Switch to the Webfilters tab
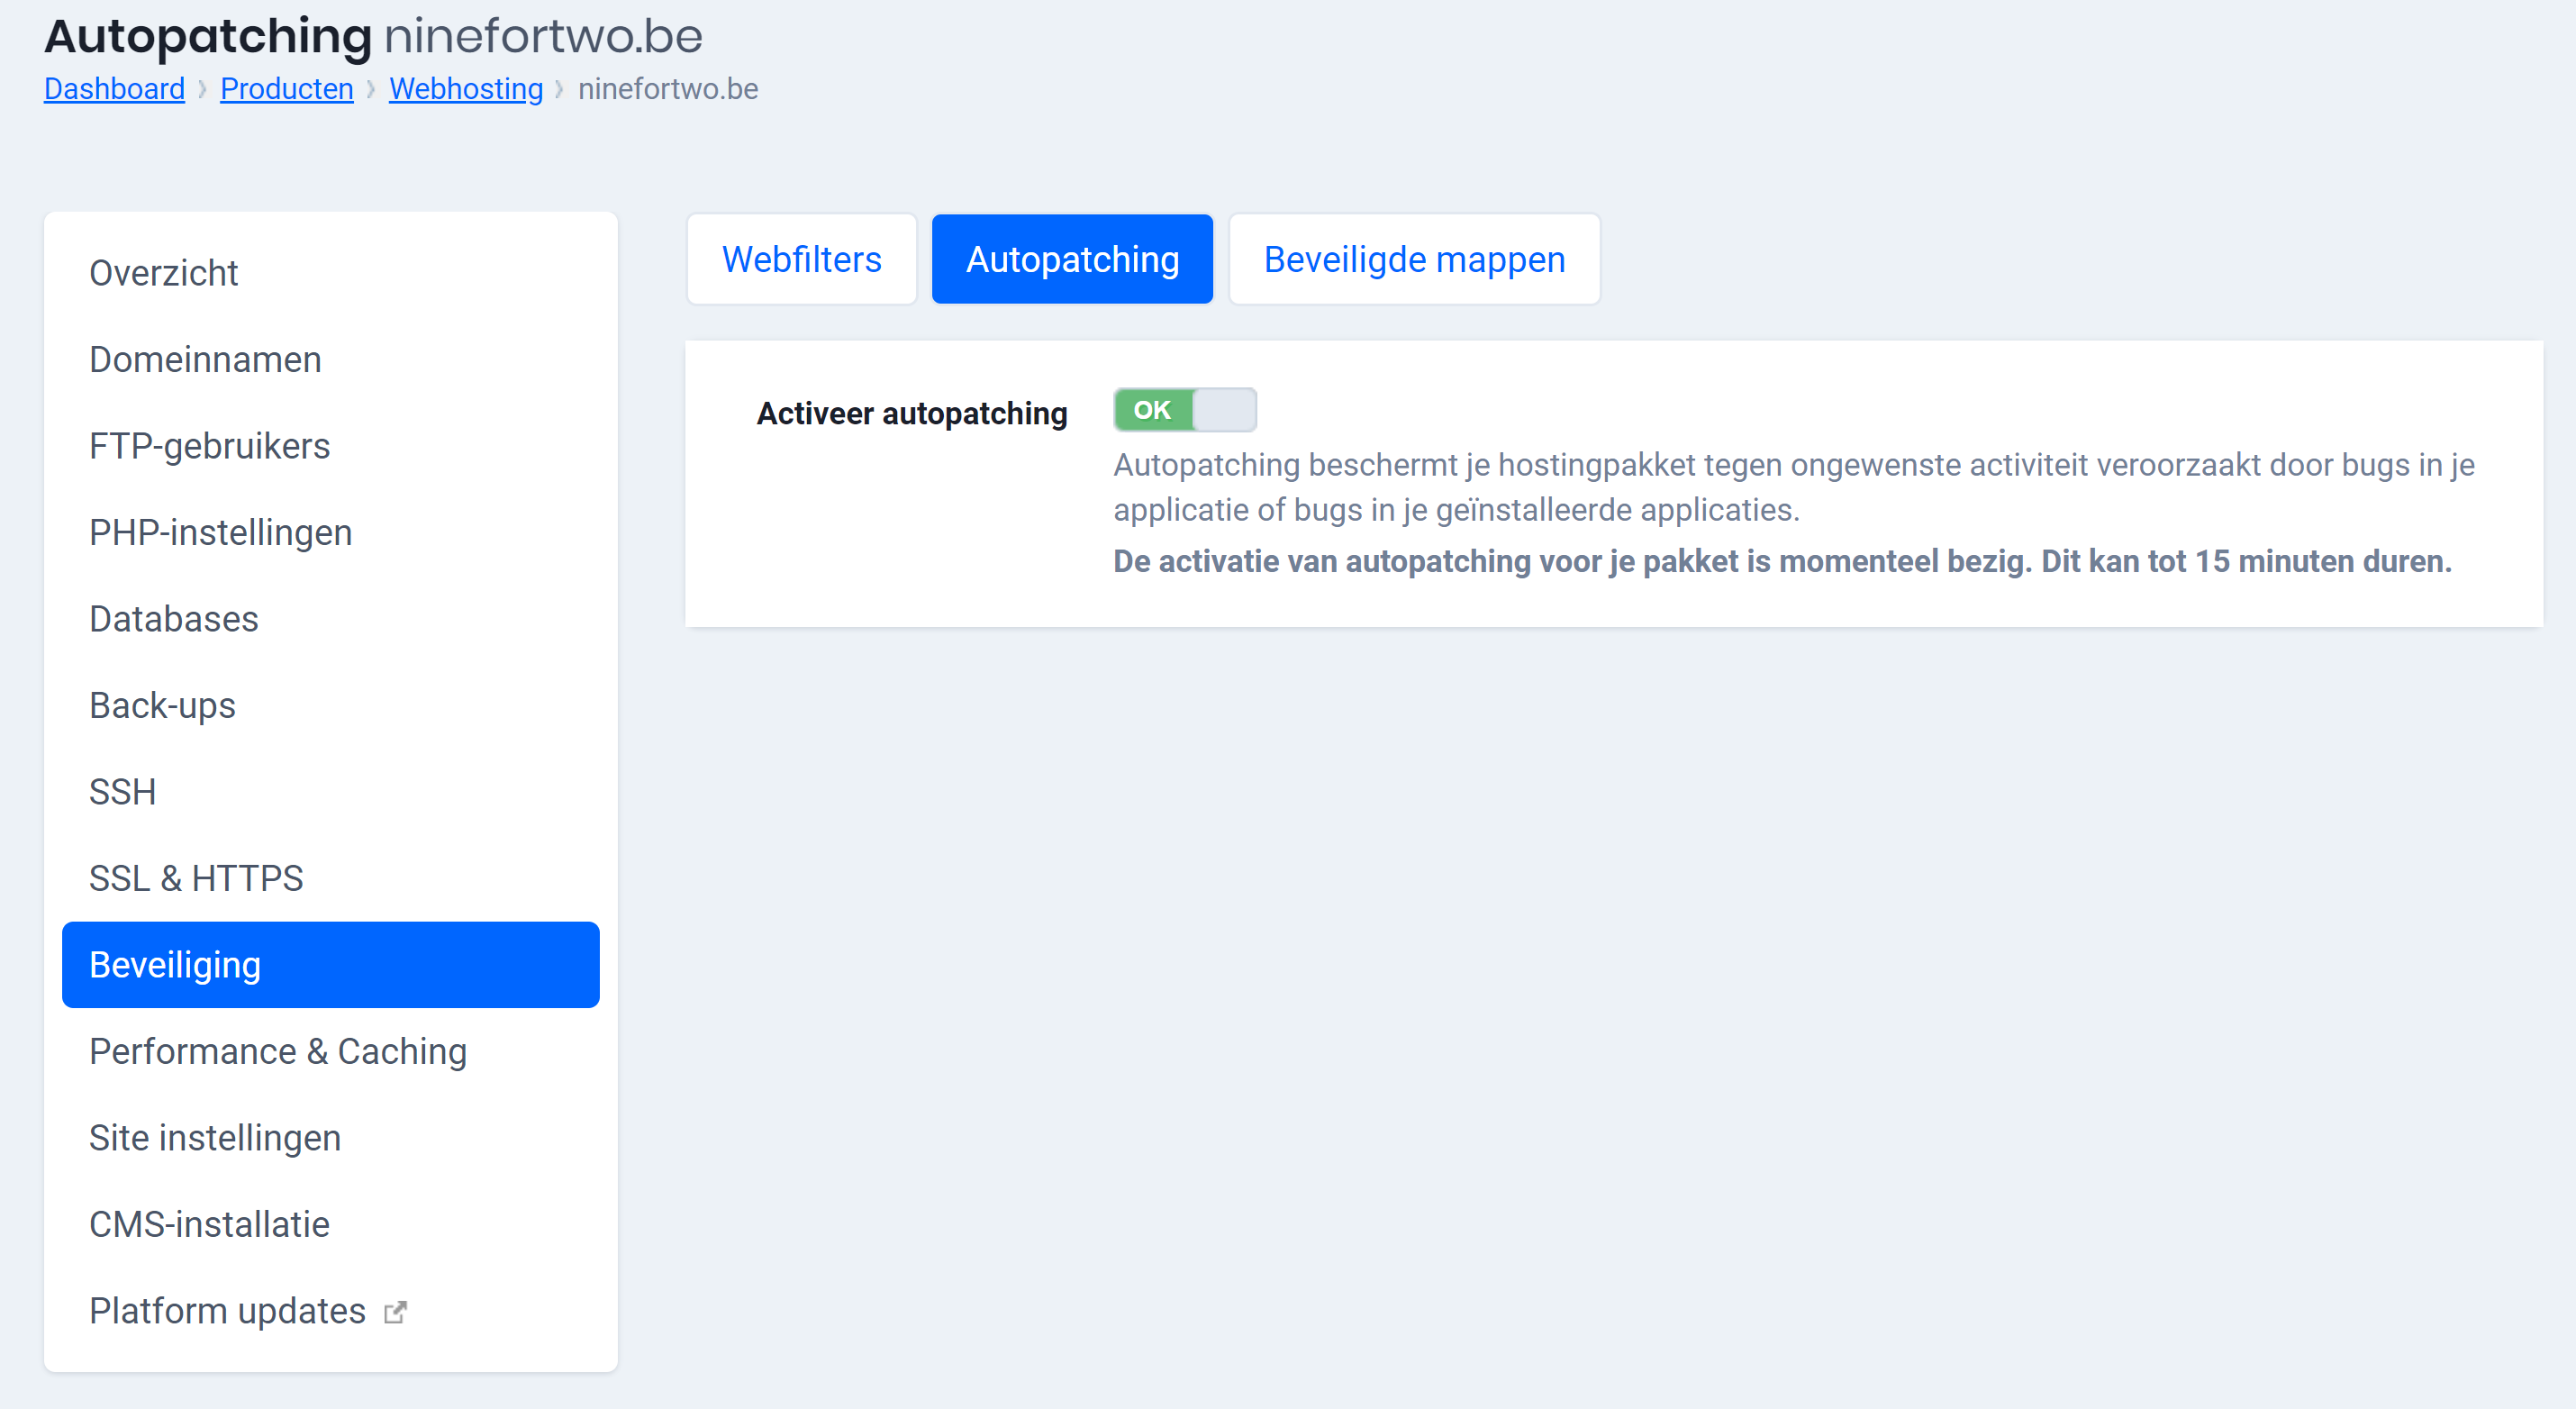This screenshot has width=2576, height=1409. [800, 258]
